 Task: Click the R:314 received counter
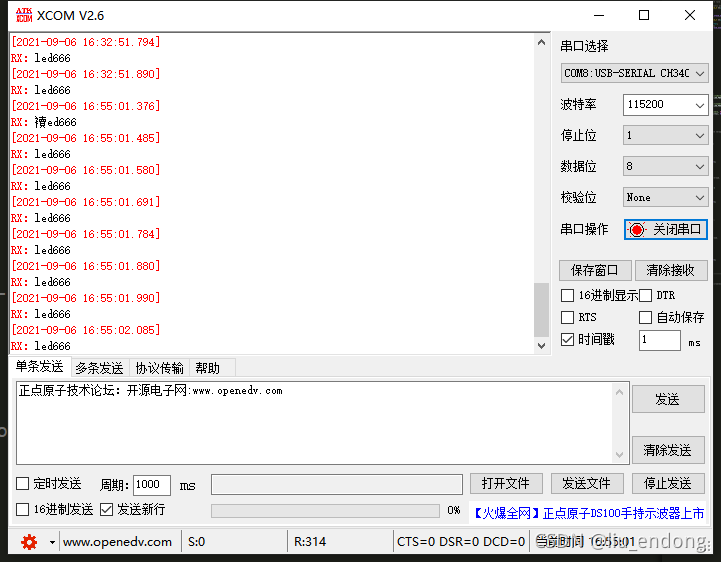coord(310,542)
